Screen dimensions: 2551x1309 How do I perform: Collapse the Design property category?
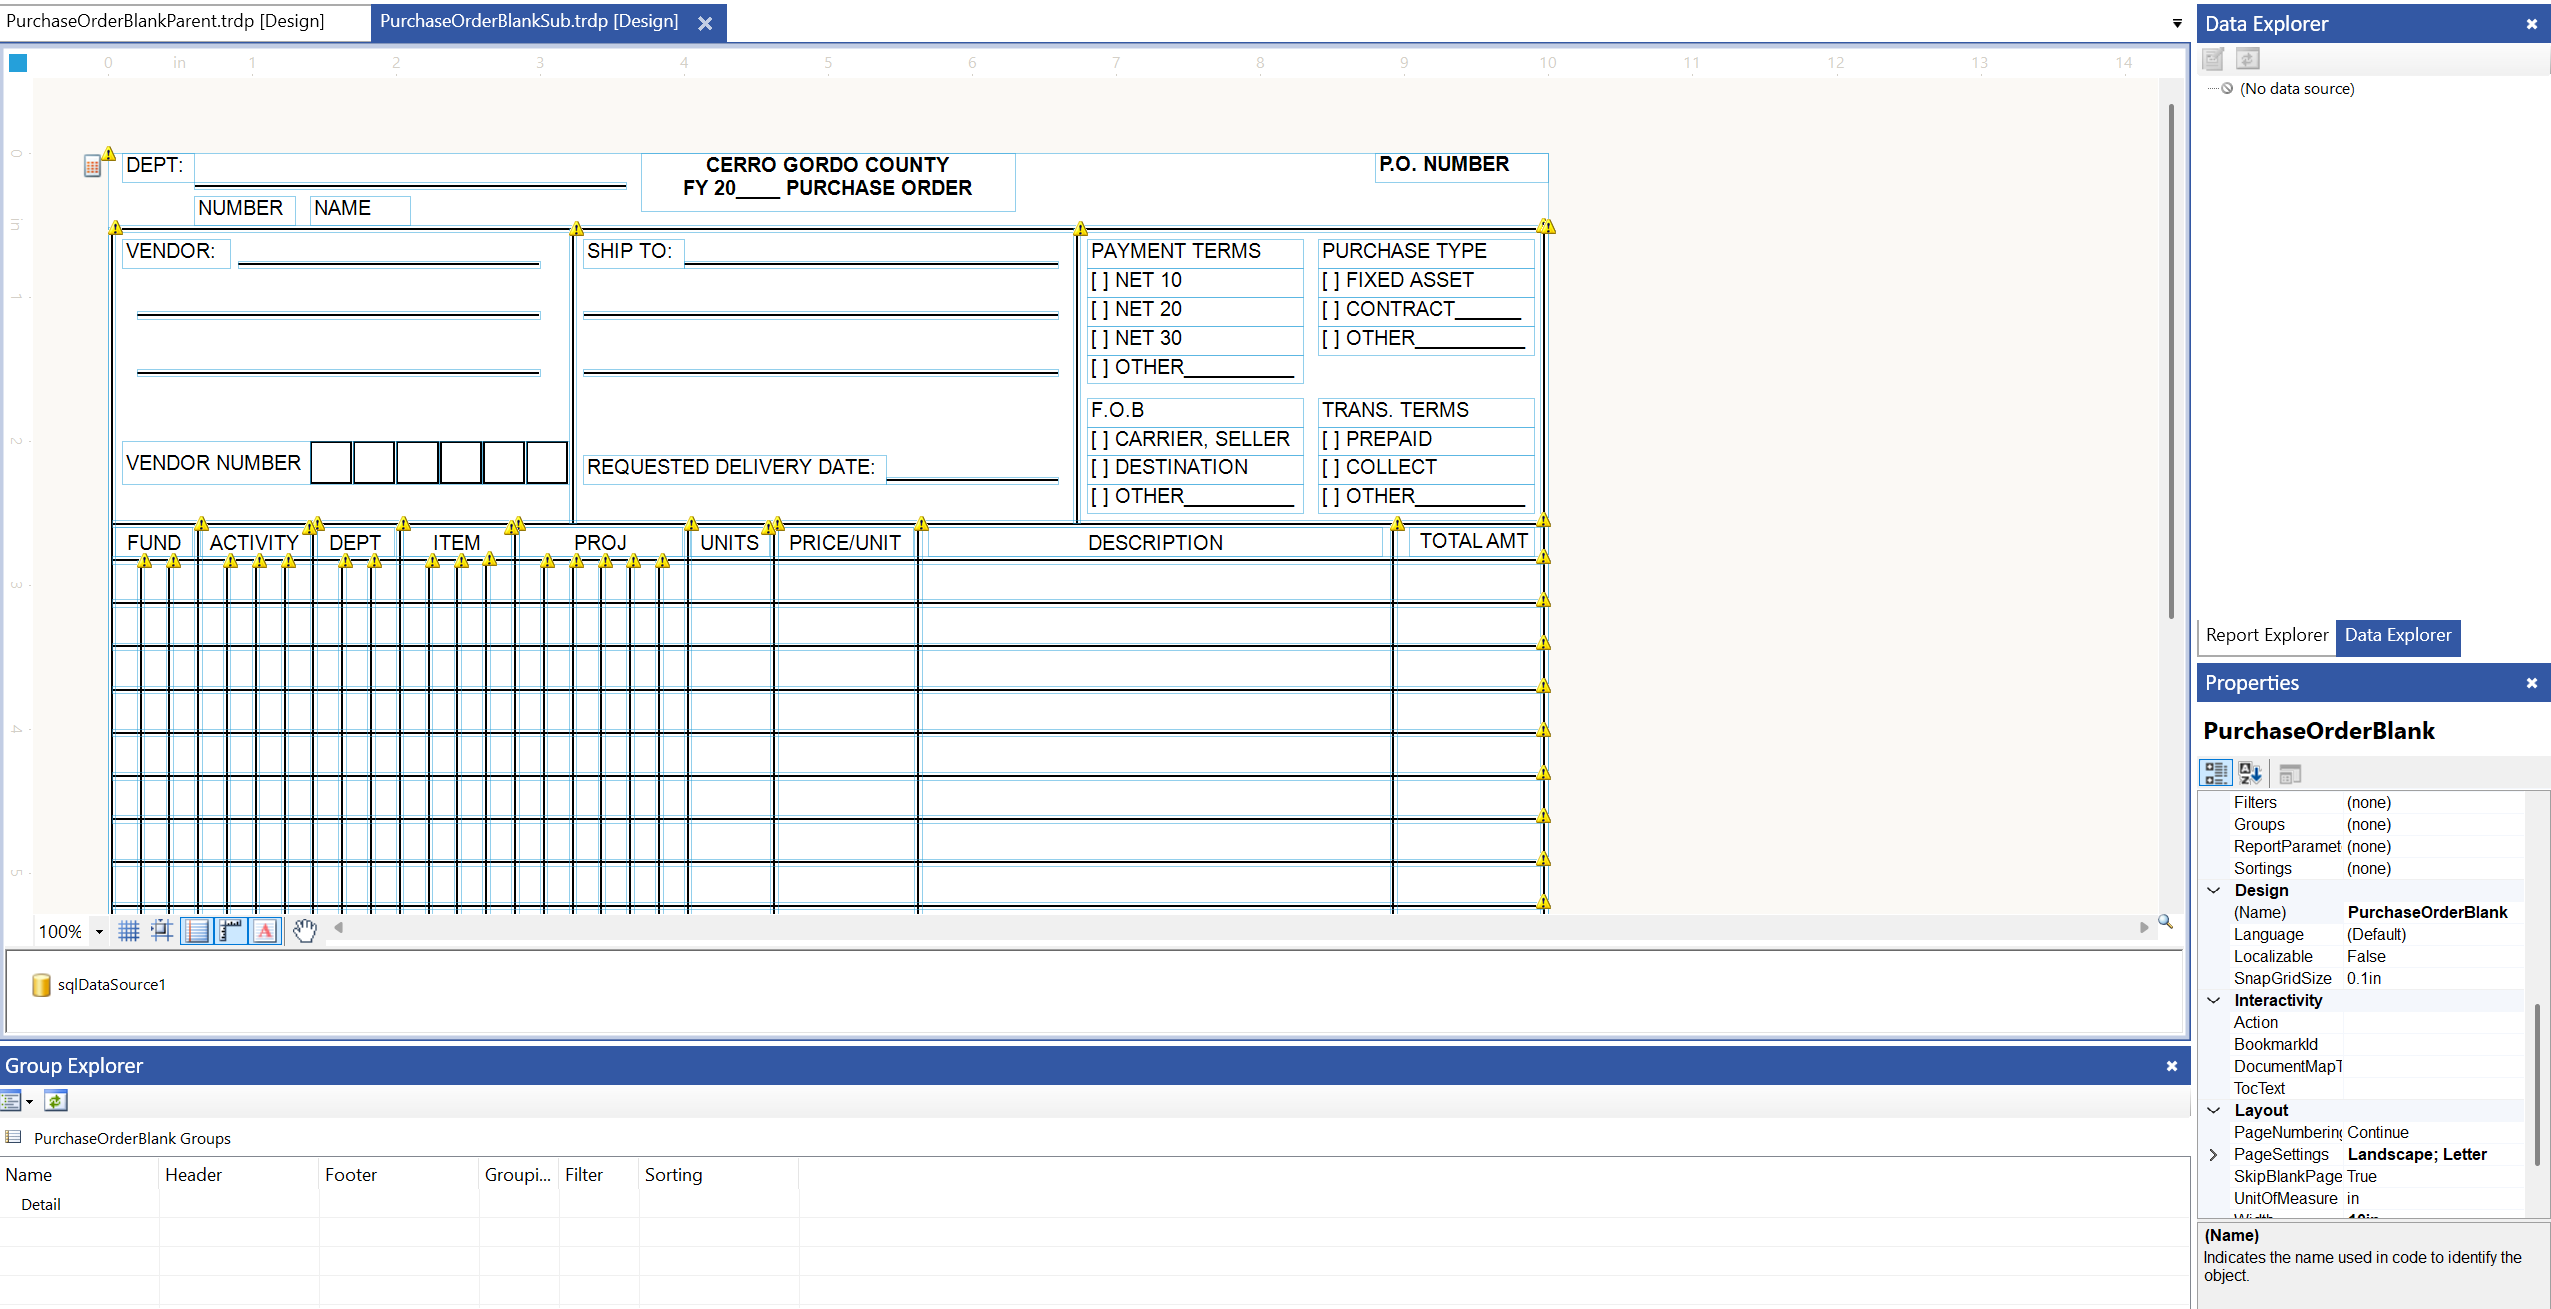click(x=2214, y=890)
